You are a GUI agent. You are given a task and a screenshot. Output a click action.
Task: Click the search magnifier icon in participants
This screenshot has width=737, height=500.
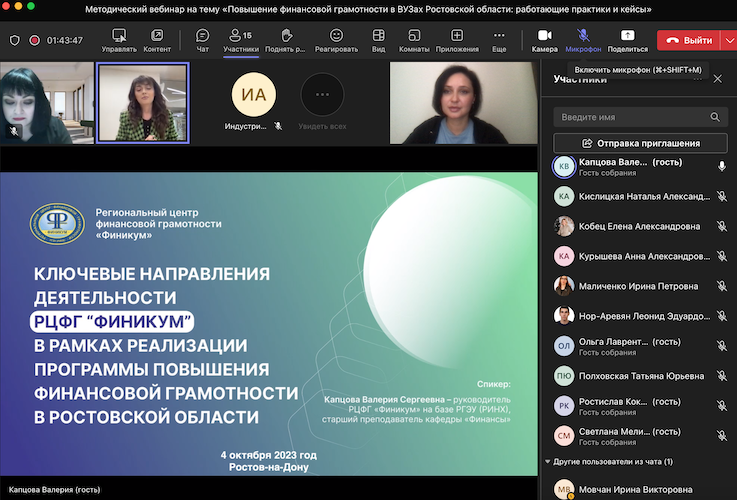[x=715, y=117]
